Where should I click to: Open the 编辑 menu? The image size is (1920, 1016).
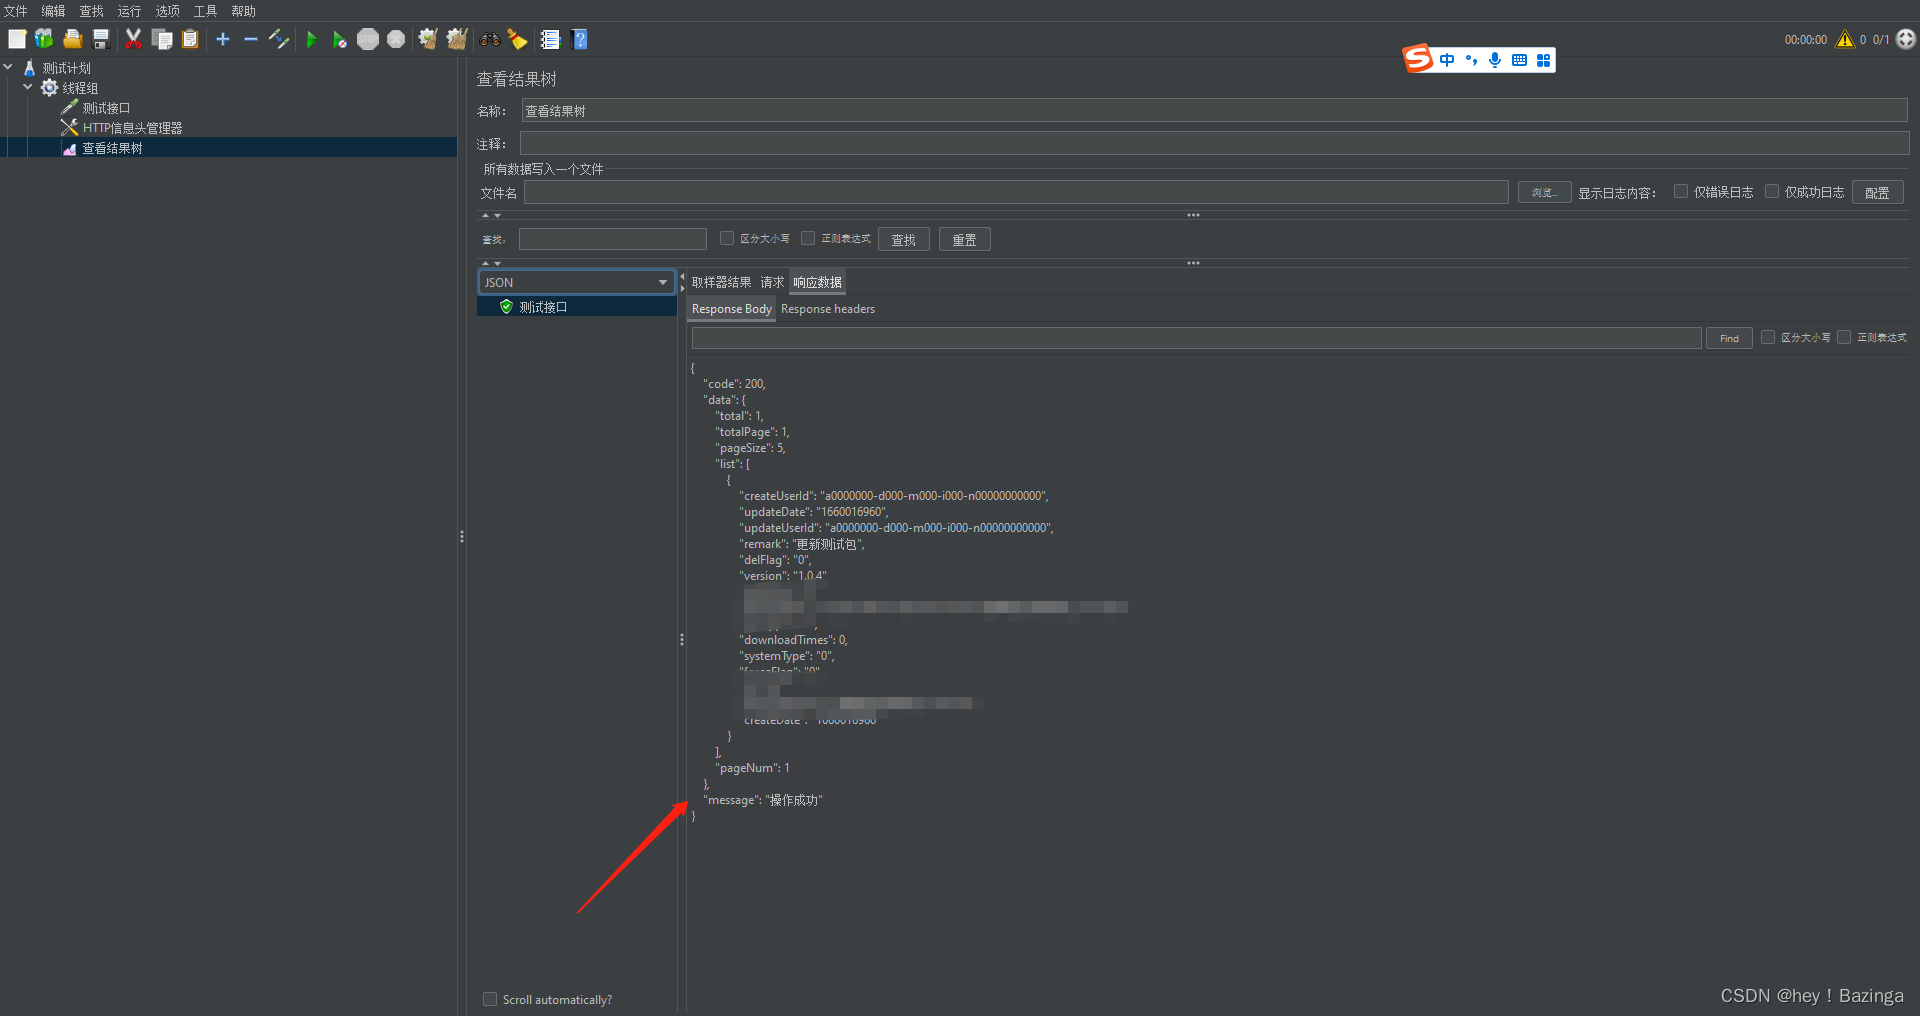54,11
